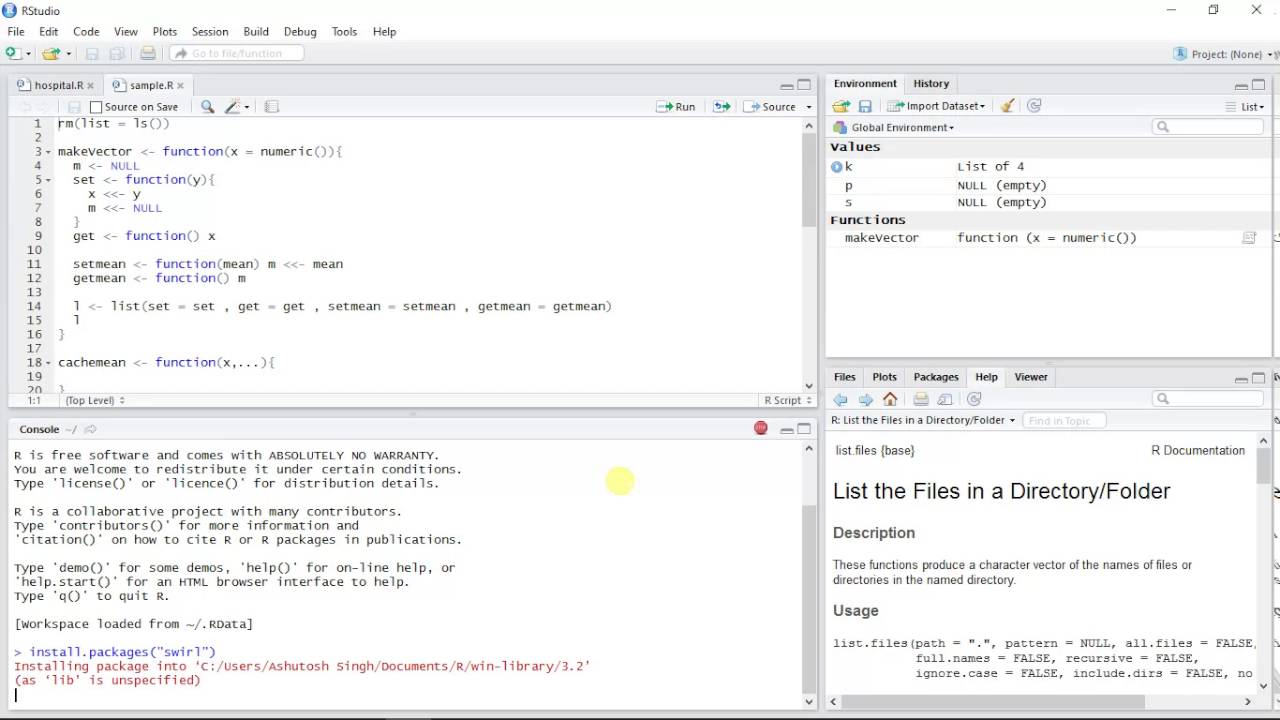Click Compile Notebook icon in the editor toolbar
Viewport: 1280px width, 720px height.
click(x=271, y=106)
